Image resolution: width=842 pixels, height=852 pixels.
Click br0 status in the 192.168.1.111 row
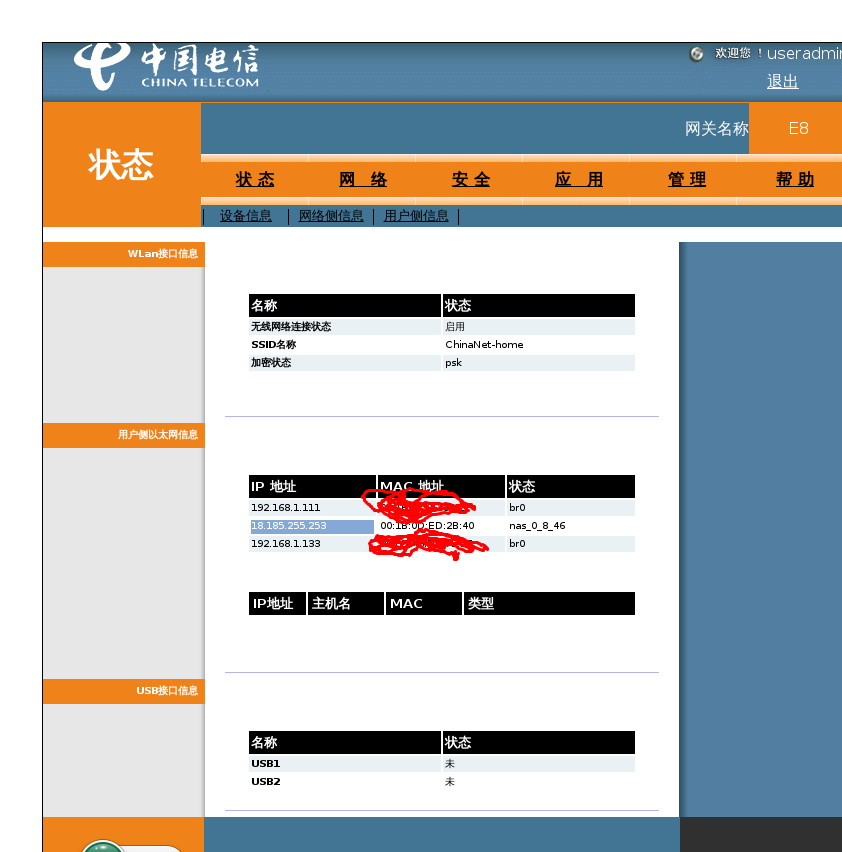pos(517,508)
